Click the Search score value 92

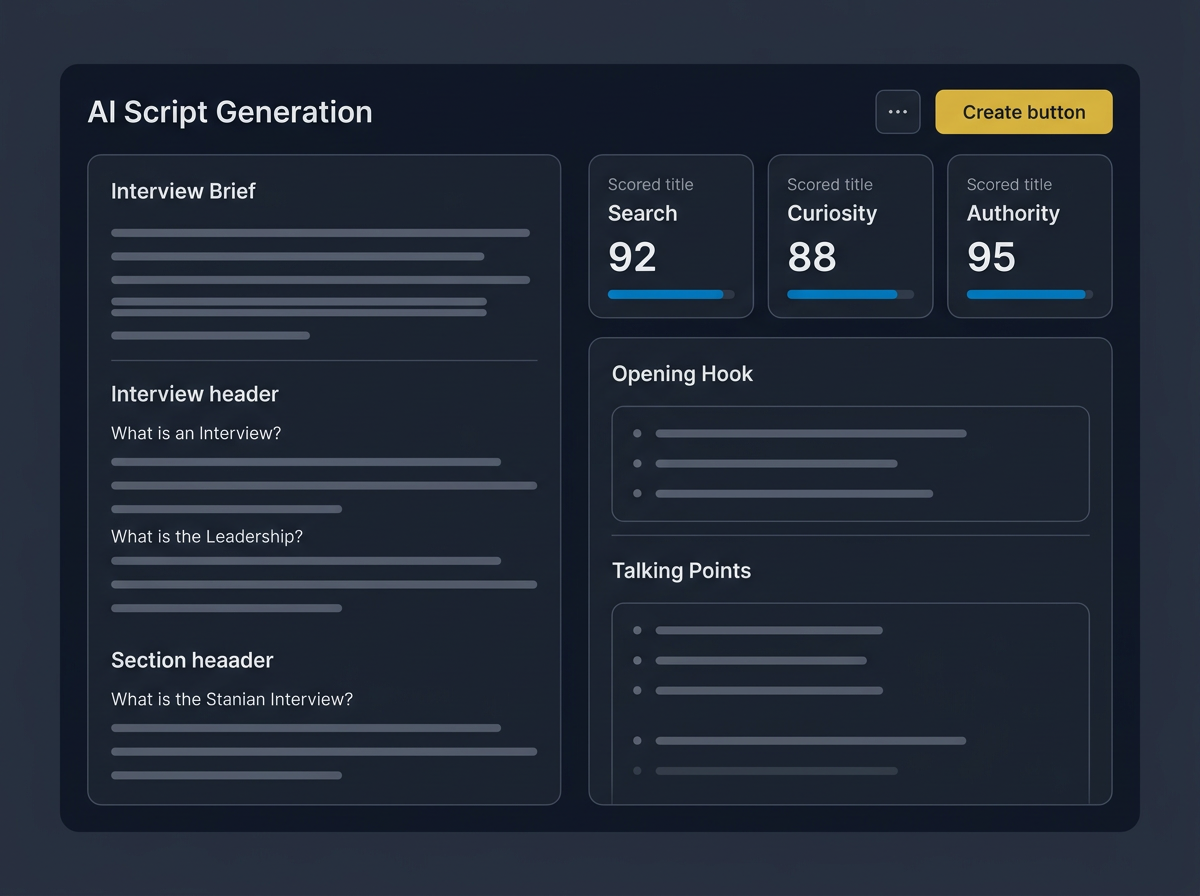[632, 257]
